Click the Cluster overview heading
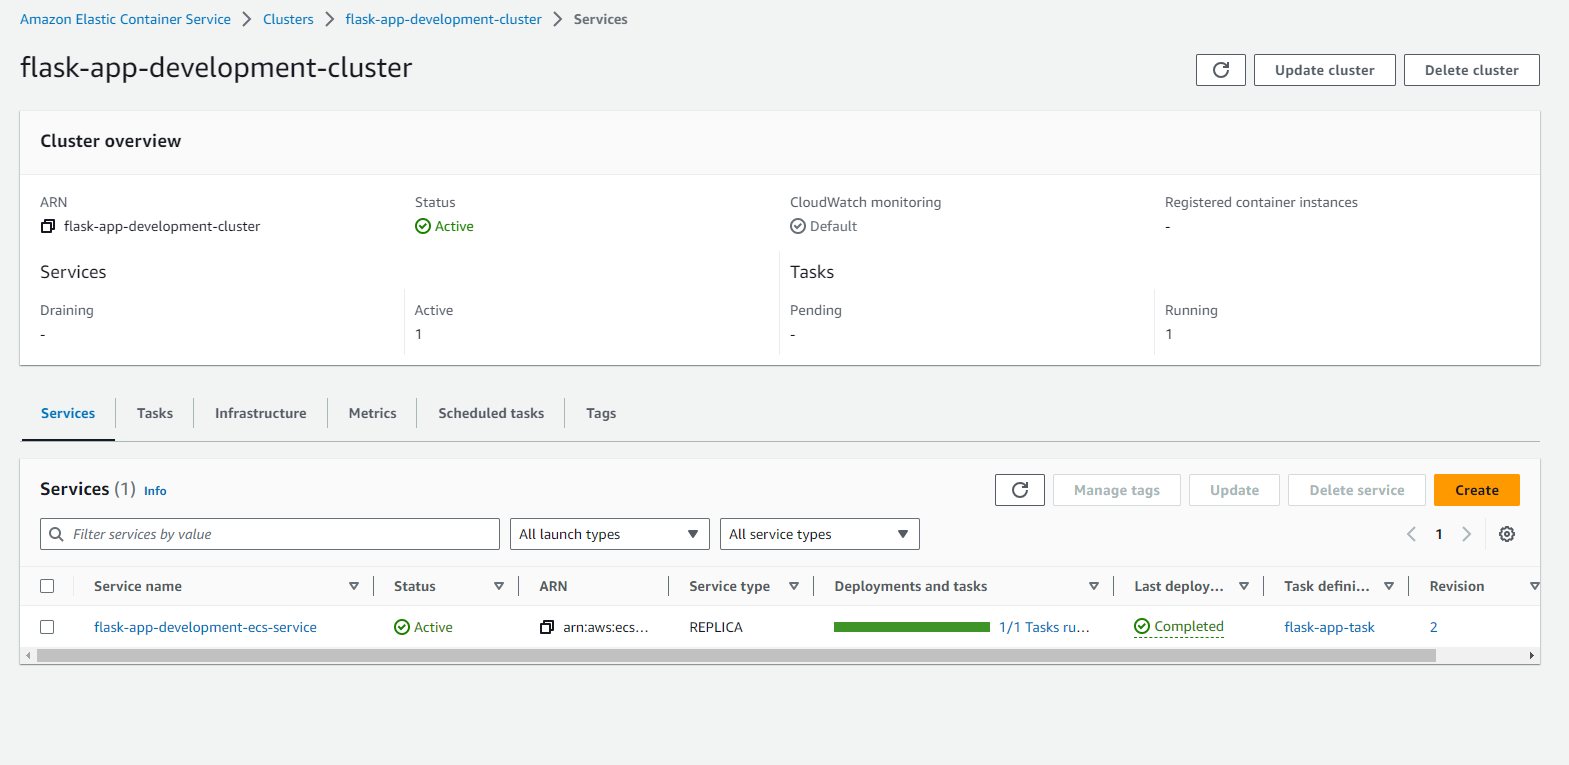This screenshot has height=765, width=1569. tap(110, 141)
